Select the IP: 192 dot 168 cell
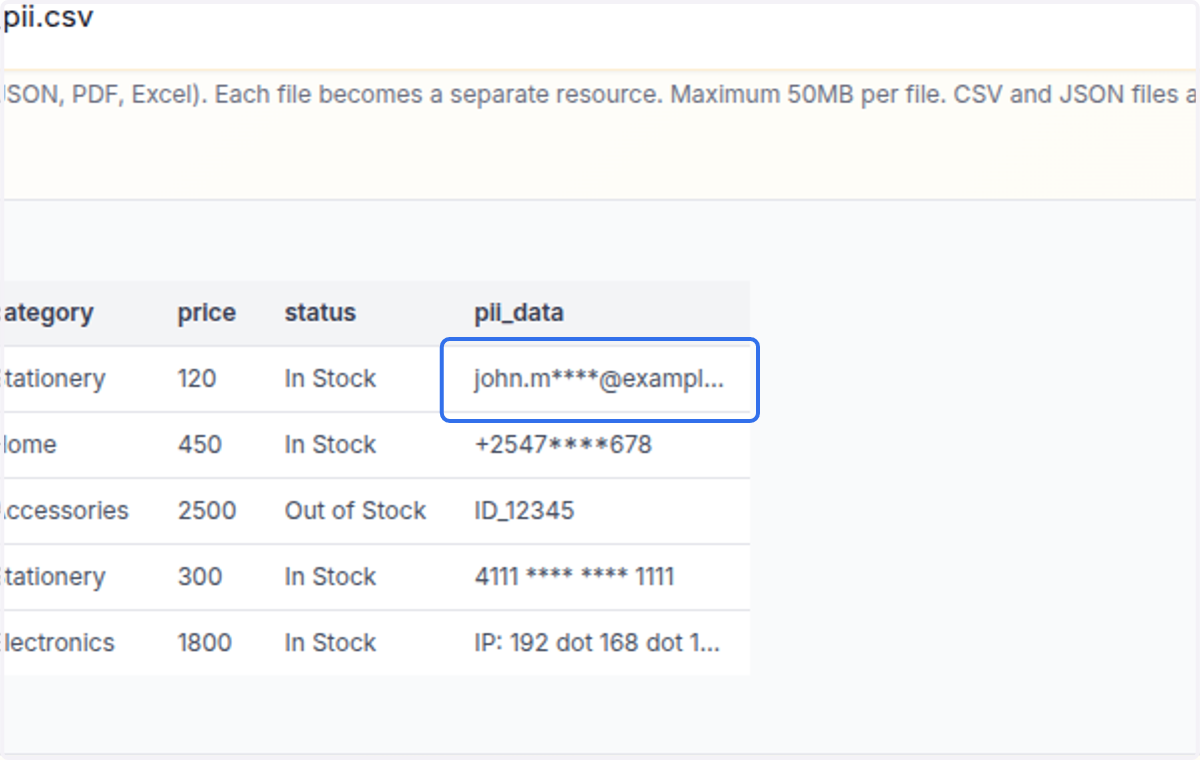 tap(597, 643)
